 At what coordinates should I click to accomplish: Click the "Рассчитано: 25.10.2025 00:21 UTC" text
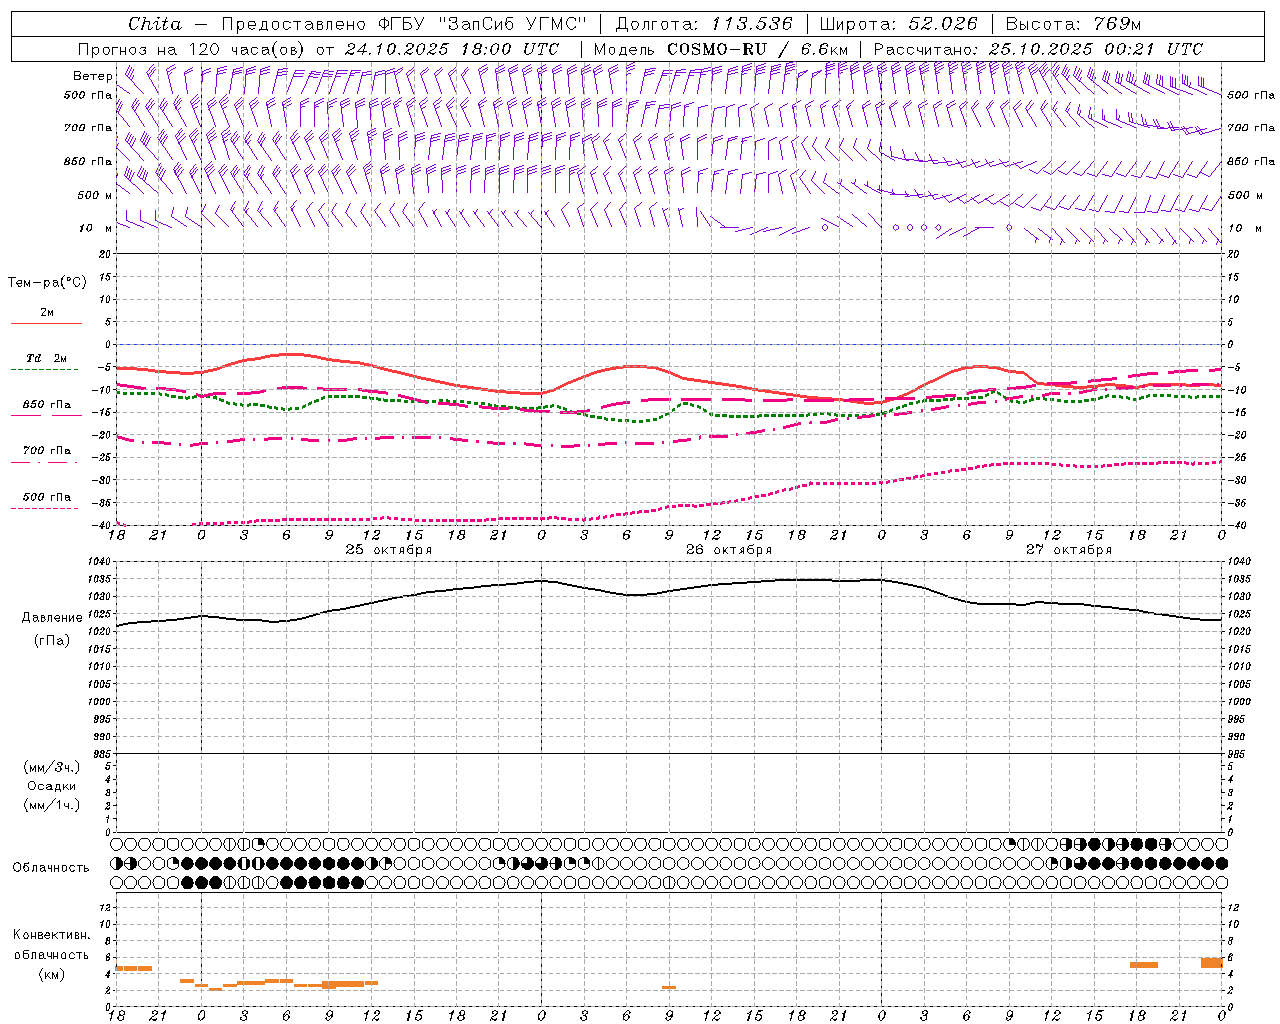(x=1038, y=49)
